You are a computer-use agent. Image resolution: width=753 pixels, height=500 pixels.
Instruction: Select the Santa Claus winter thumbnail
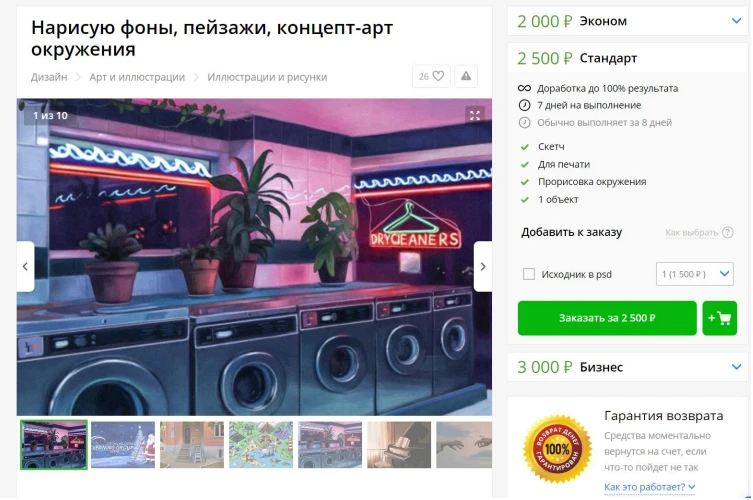click(123, 445)
